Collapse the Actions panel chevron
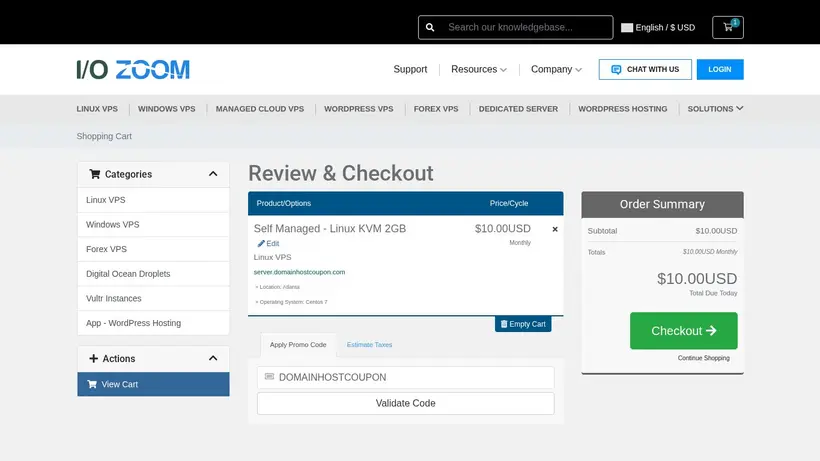The width and height of the screenshot is (820, 461). pyautogui.click(x=213, y=359)
